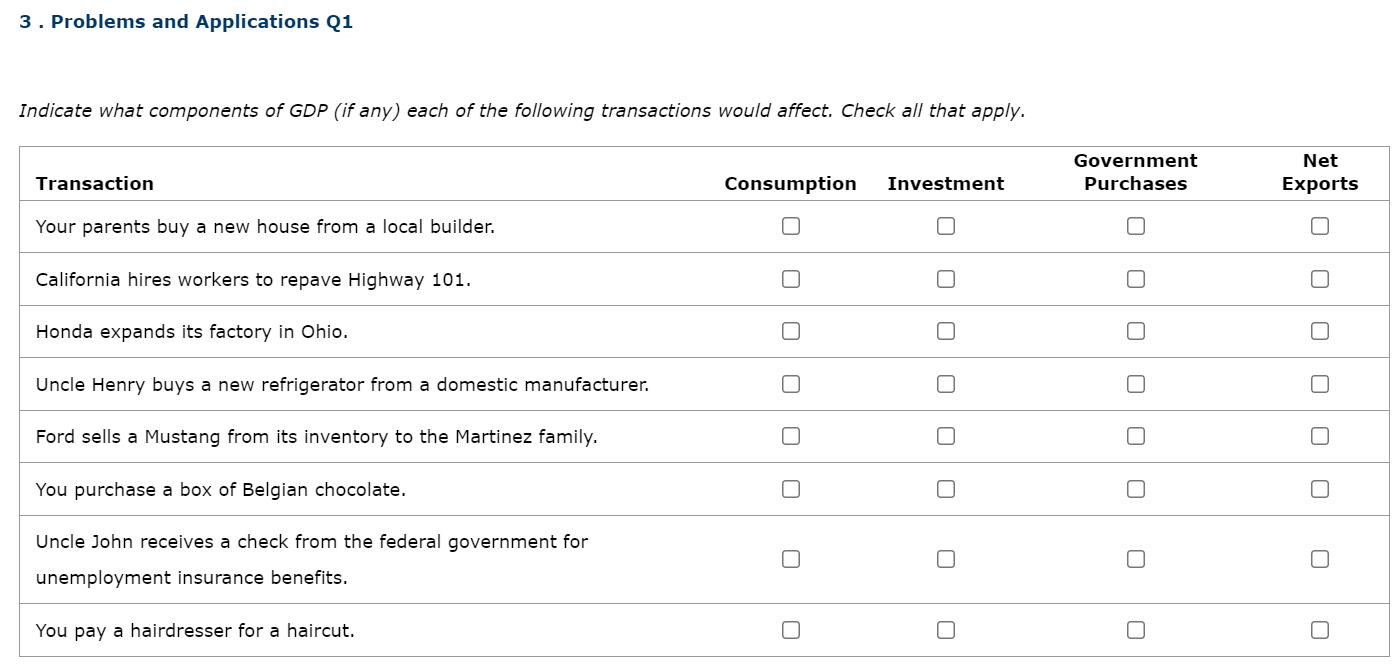Check Consumption for Belgian chocolate purchase
Screen dimensions: 1398x666
(791, 489)
